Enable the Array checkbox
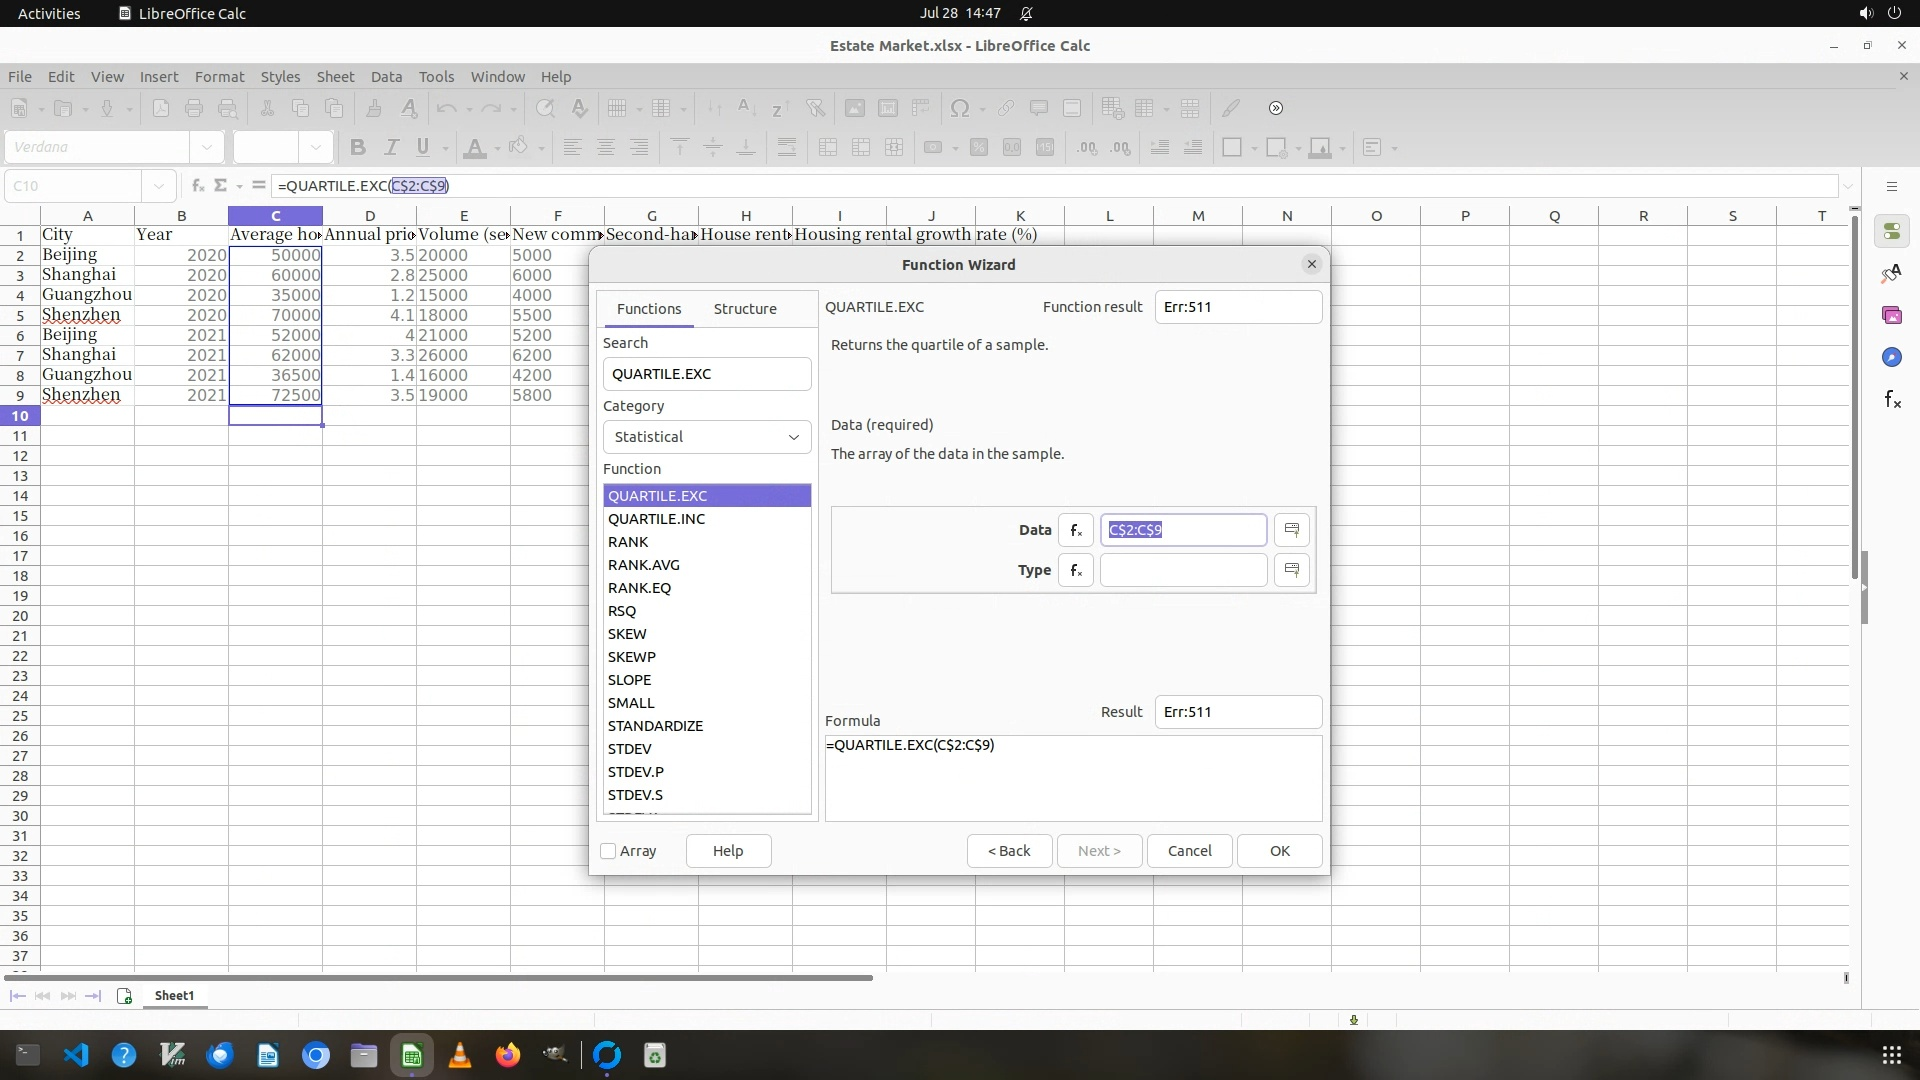 click(x=608, y=851)
